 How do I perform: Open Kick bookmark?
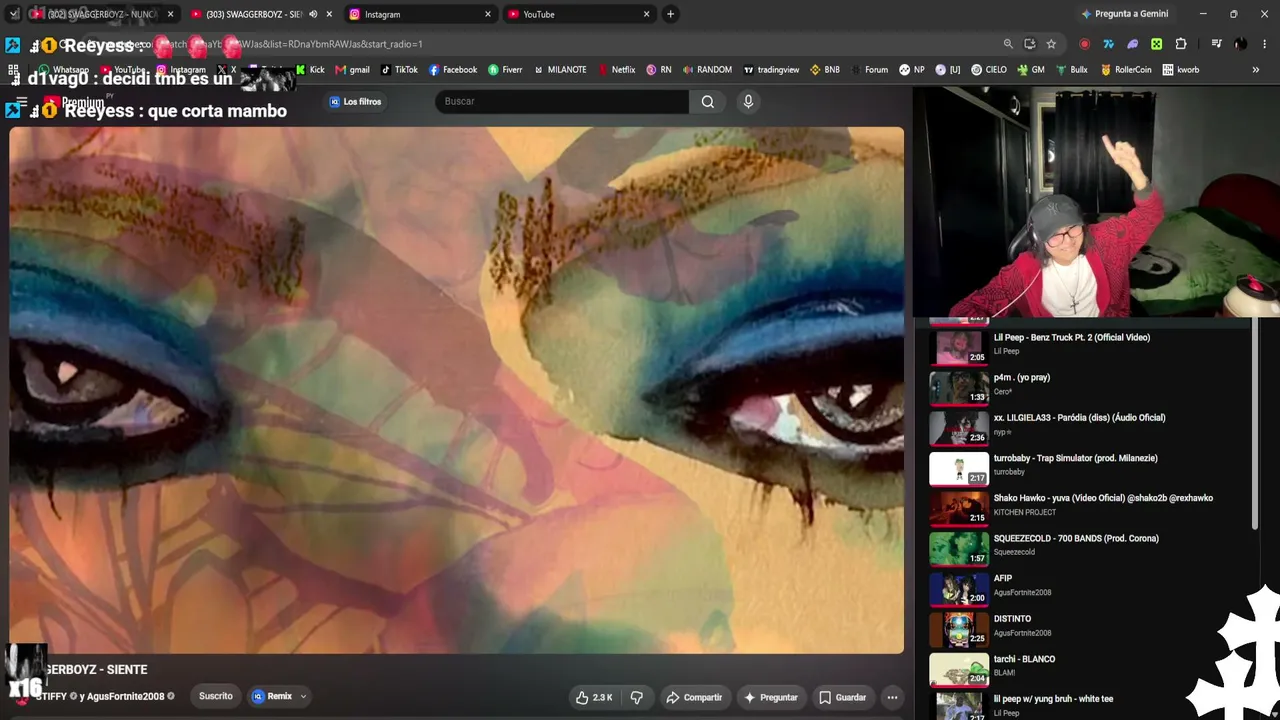[310, 70]
